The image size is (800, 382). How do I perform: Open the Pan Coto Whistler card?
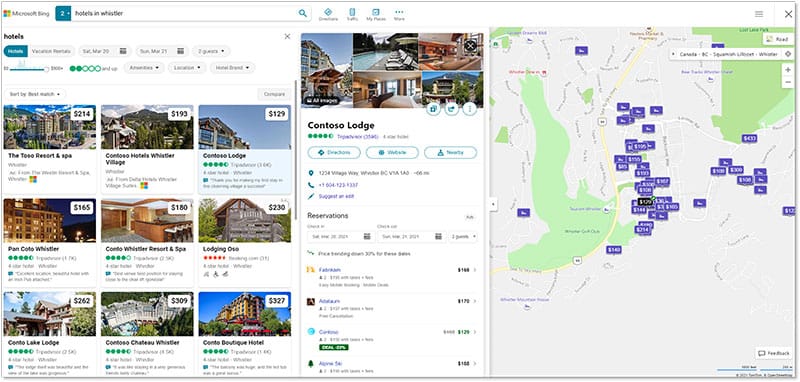click(49, 243)
